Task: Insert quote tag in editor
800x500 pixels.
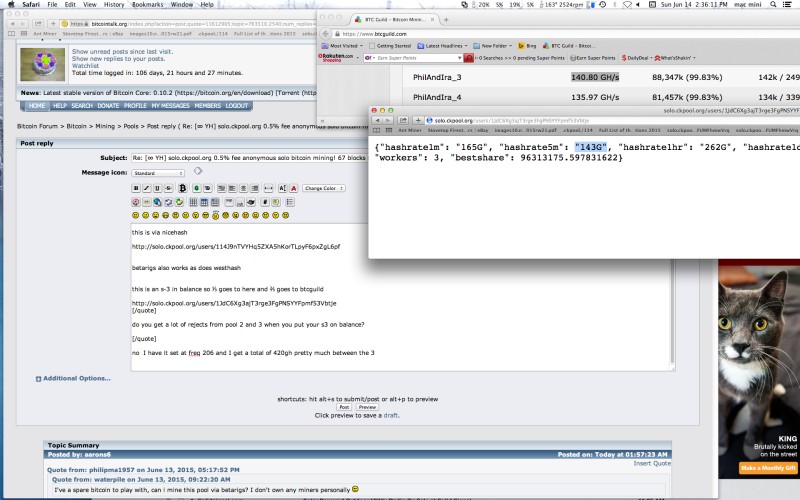Action: tap(276, 202)
